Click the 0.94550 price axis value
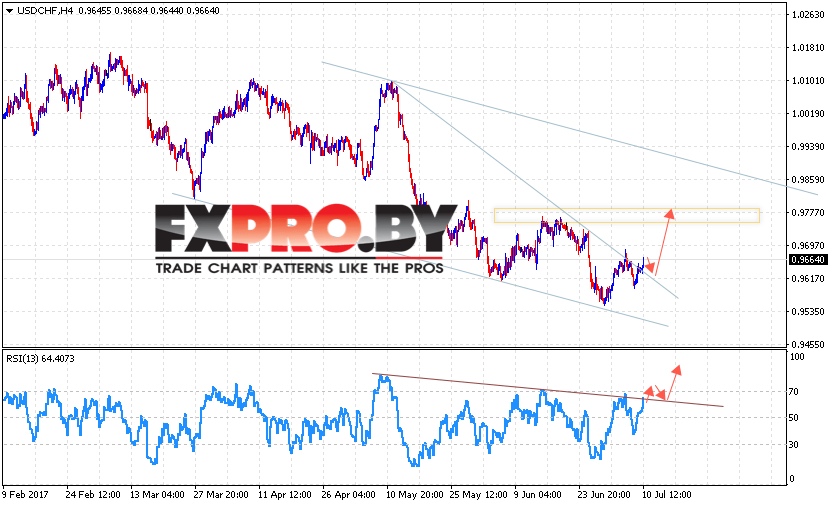 pos(808,345)
